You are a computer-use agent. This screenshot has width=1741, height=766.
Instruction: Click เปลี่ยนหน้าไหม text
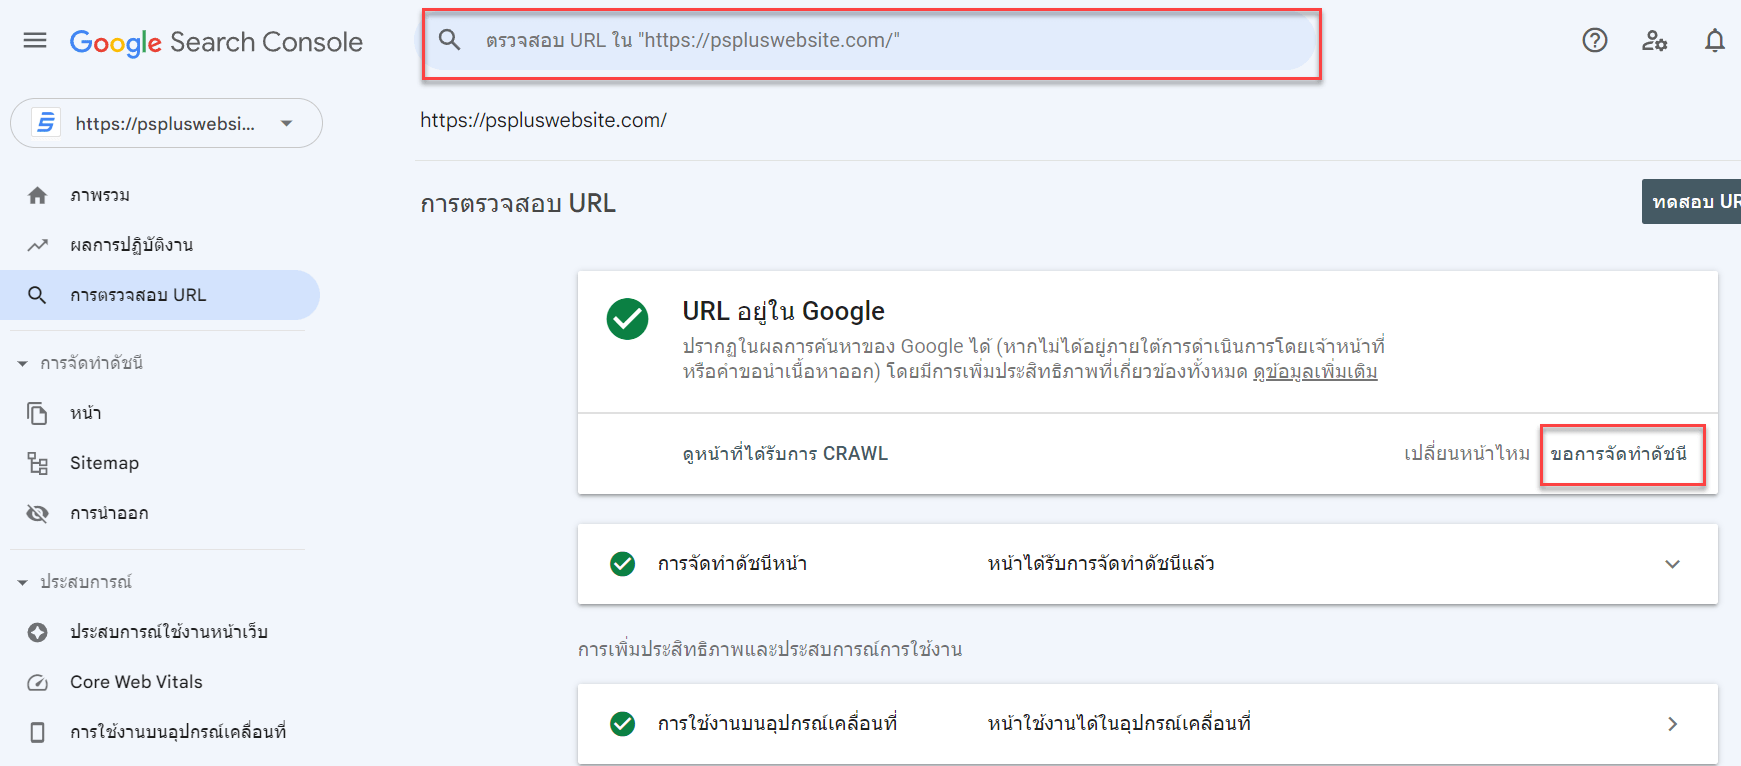point(1467,454)
